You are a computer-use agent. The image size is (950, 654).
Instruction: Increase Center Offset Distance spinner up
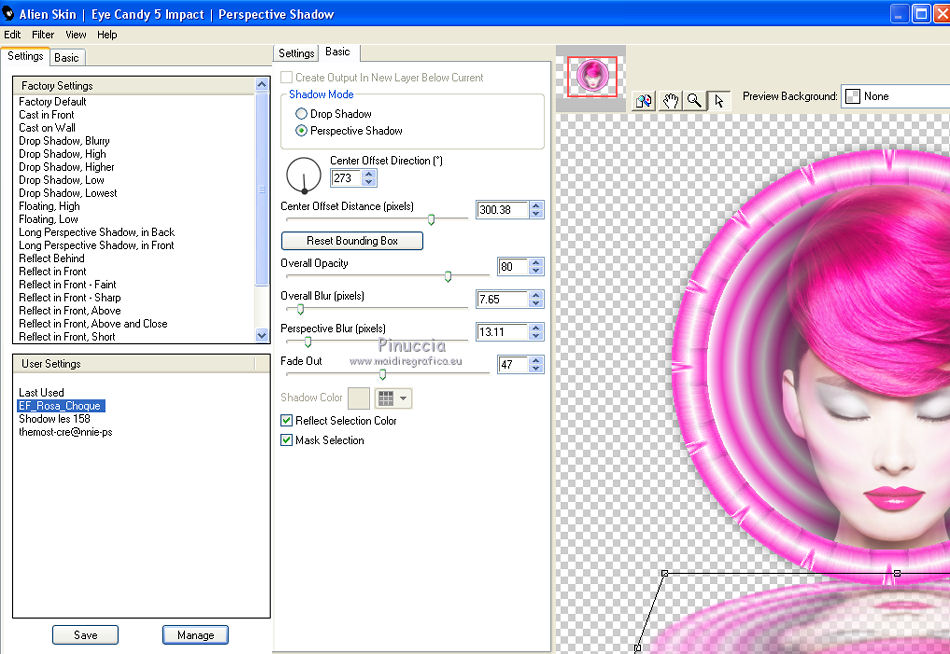tap(536, 205)
